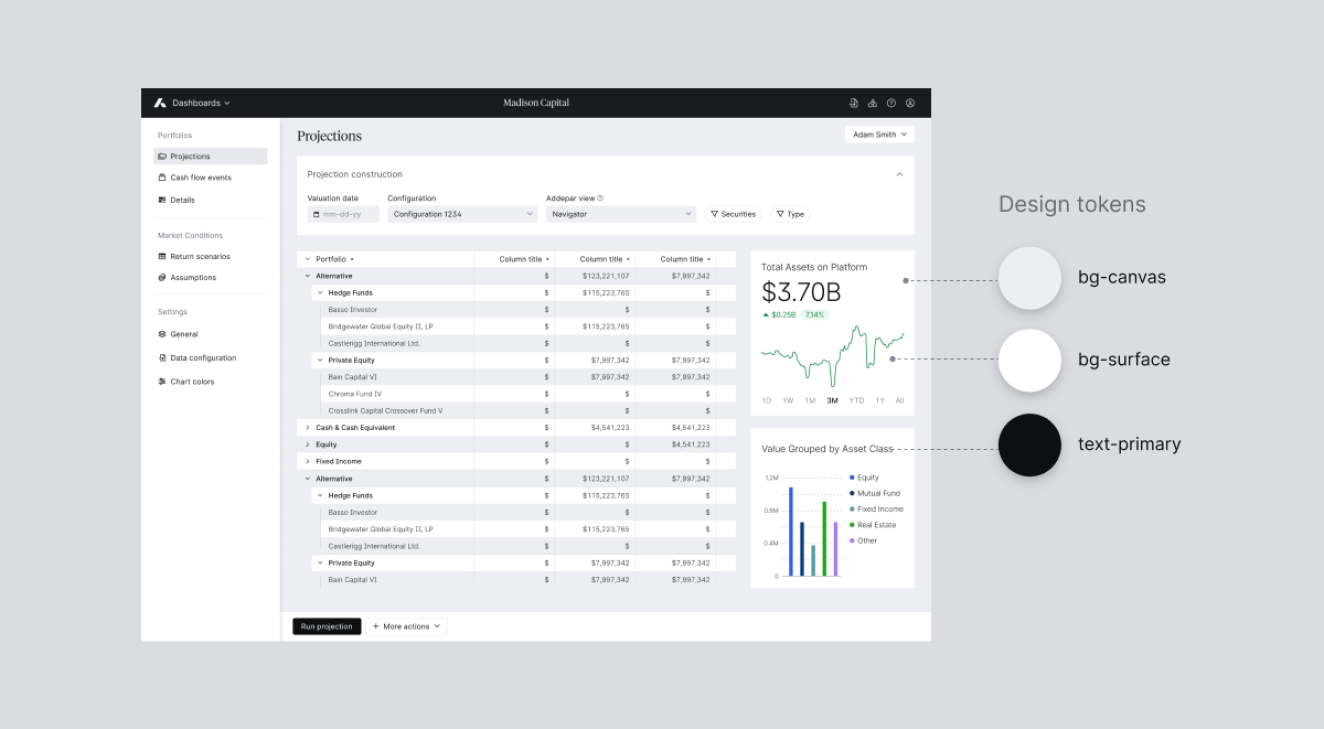Click the Addepar logo icon in the top bar
Viewport: 1324px width, 729px height.
pyautogui.click(x=160, y=103)
